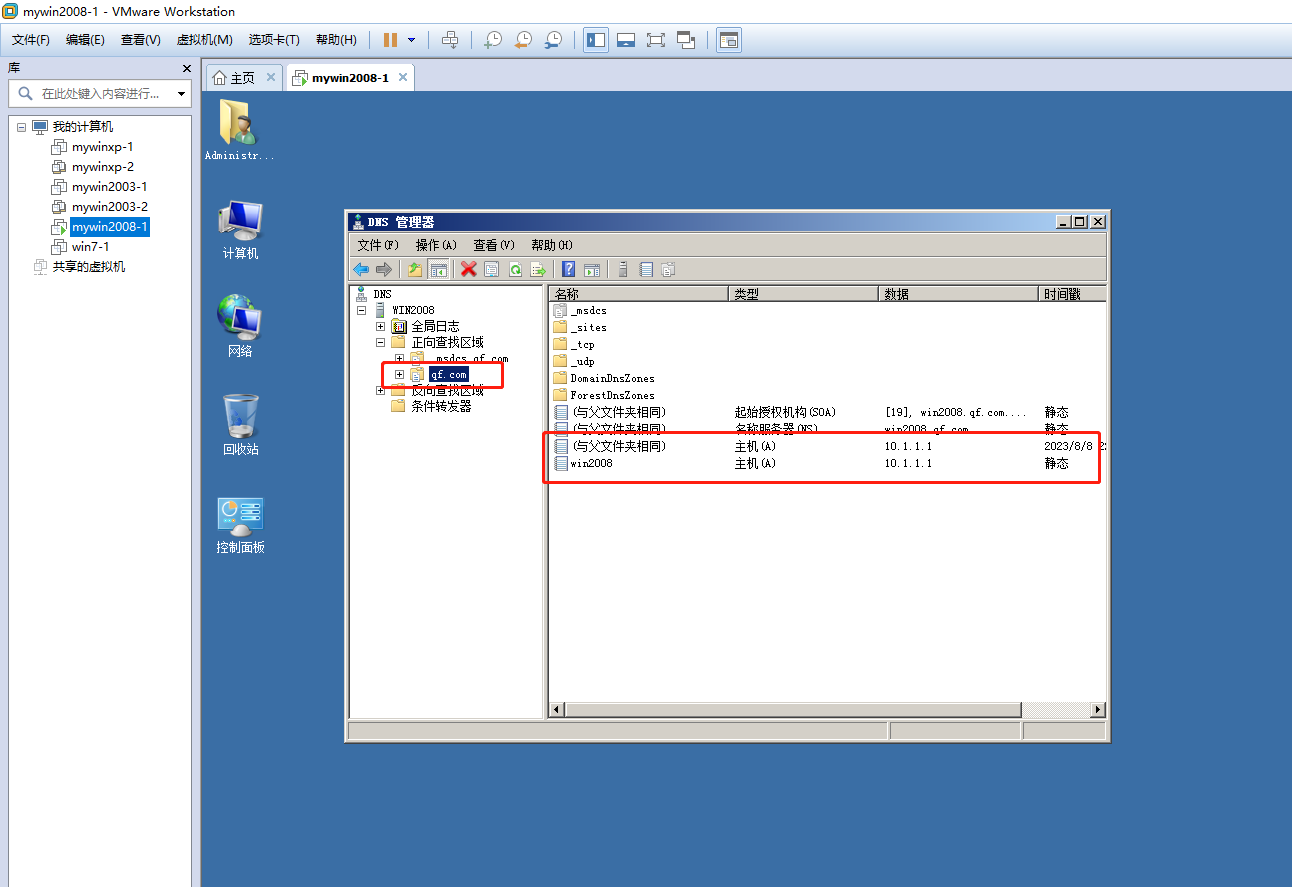Viewport: 1292px width, 887px height.
Task: Open Properties from the DNS toolbar
Action: coord(491,269)
